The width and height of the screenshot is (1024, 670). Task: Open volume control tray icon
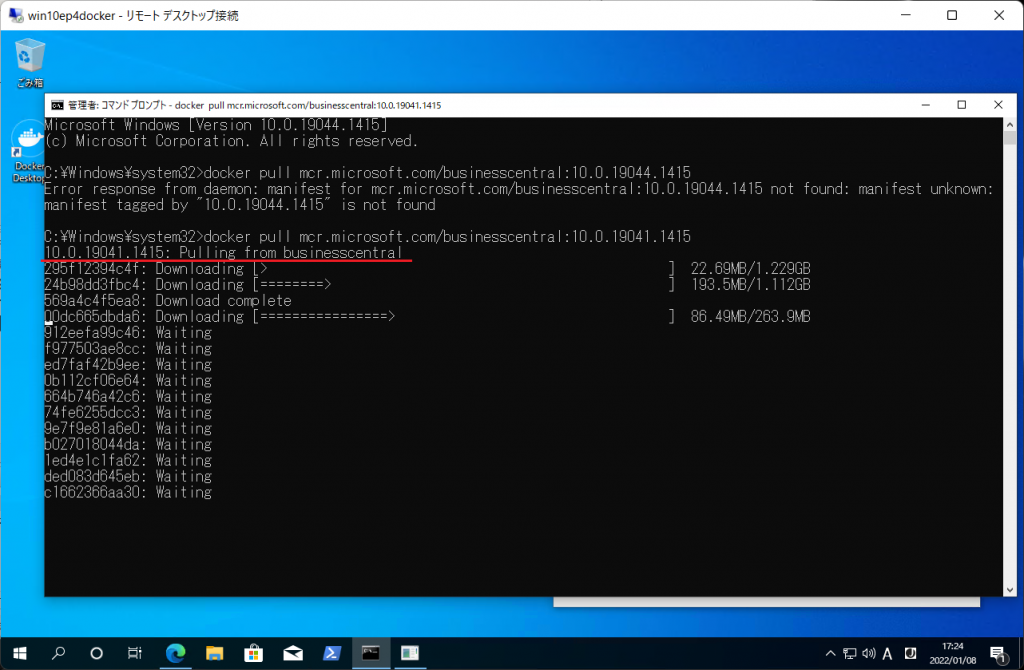point(869,653)
